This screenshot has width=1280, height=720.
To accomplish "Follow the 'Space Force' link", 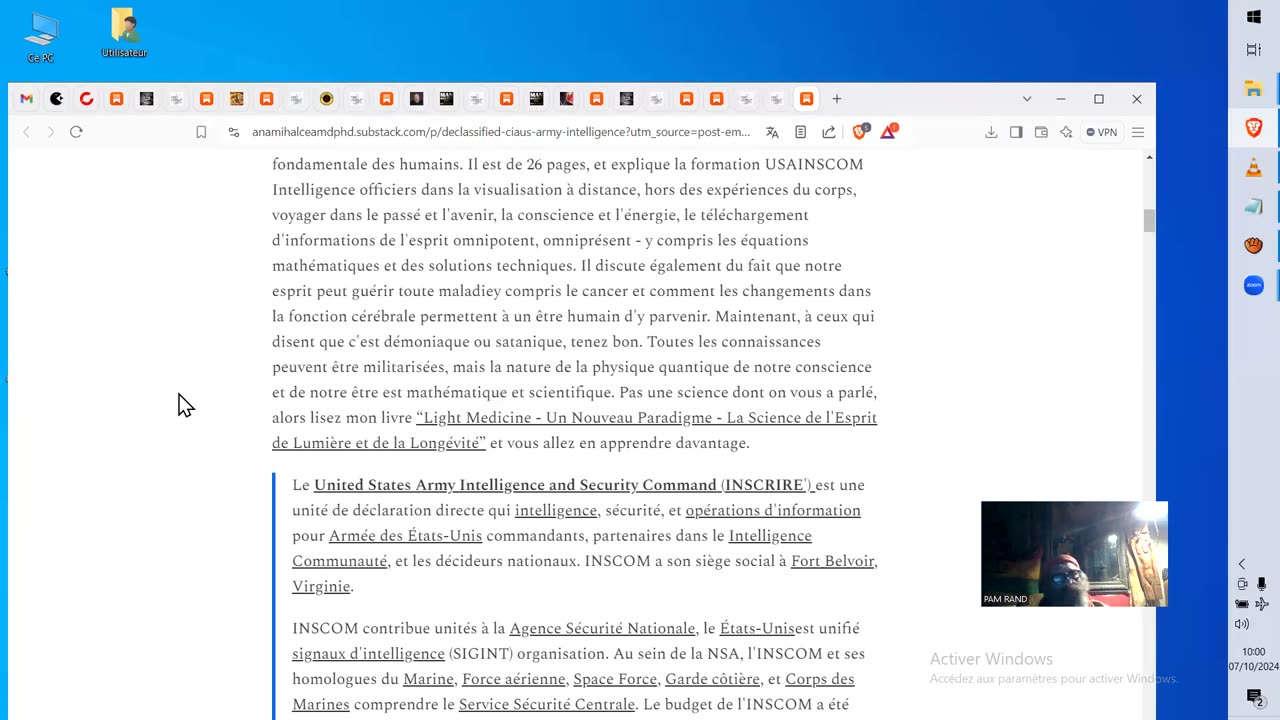I will (x=614, y=680).
